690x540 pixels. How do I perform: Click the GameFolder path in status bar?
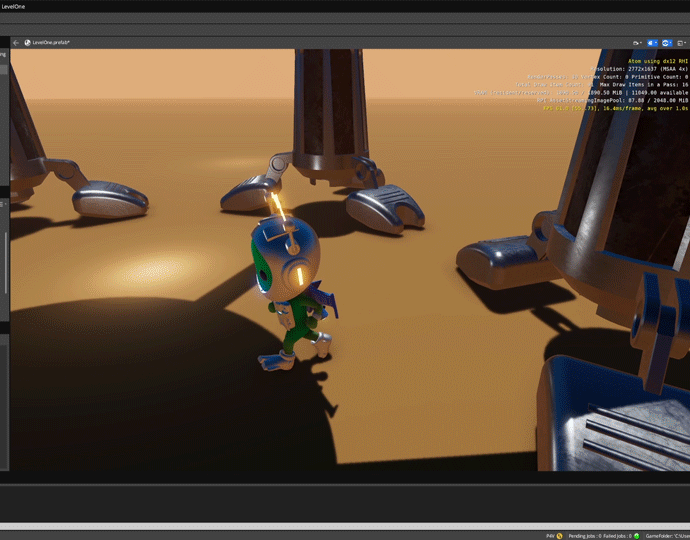668,536
